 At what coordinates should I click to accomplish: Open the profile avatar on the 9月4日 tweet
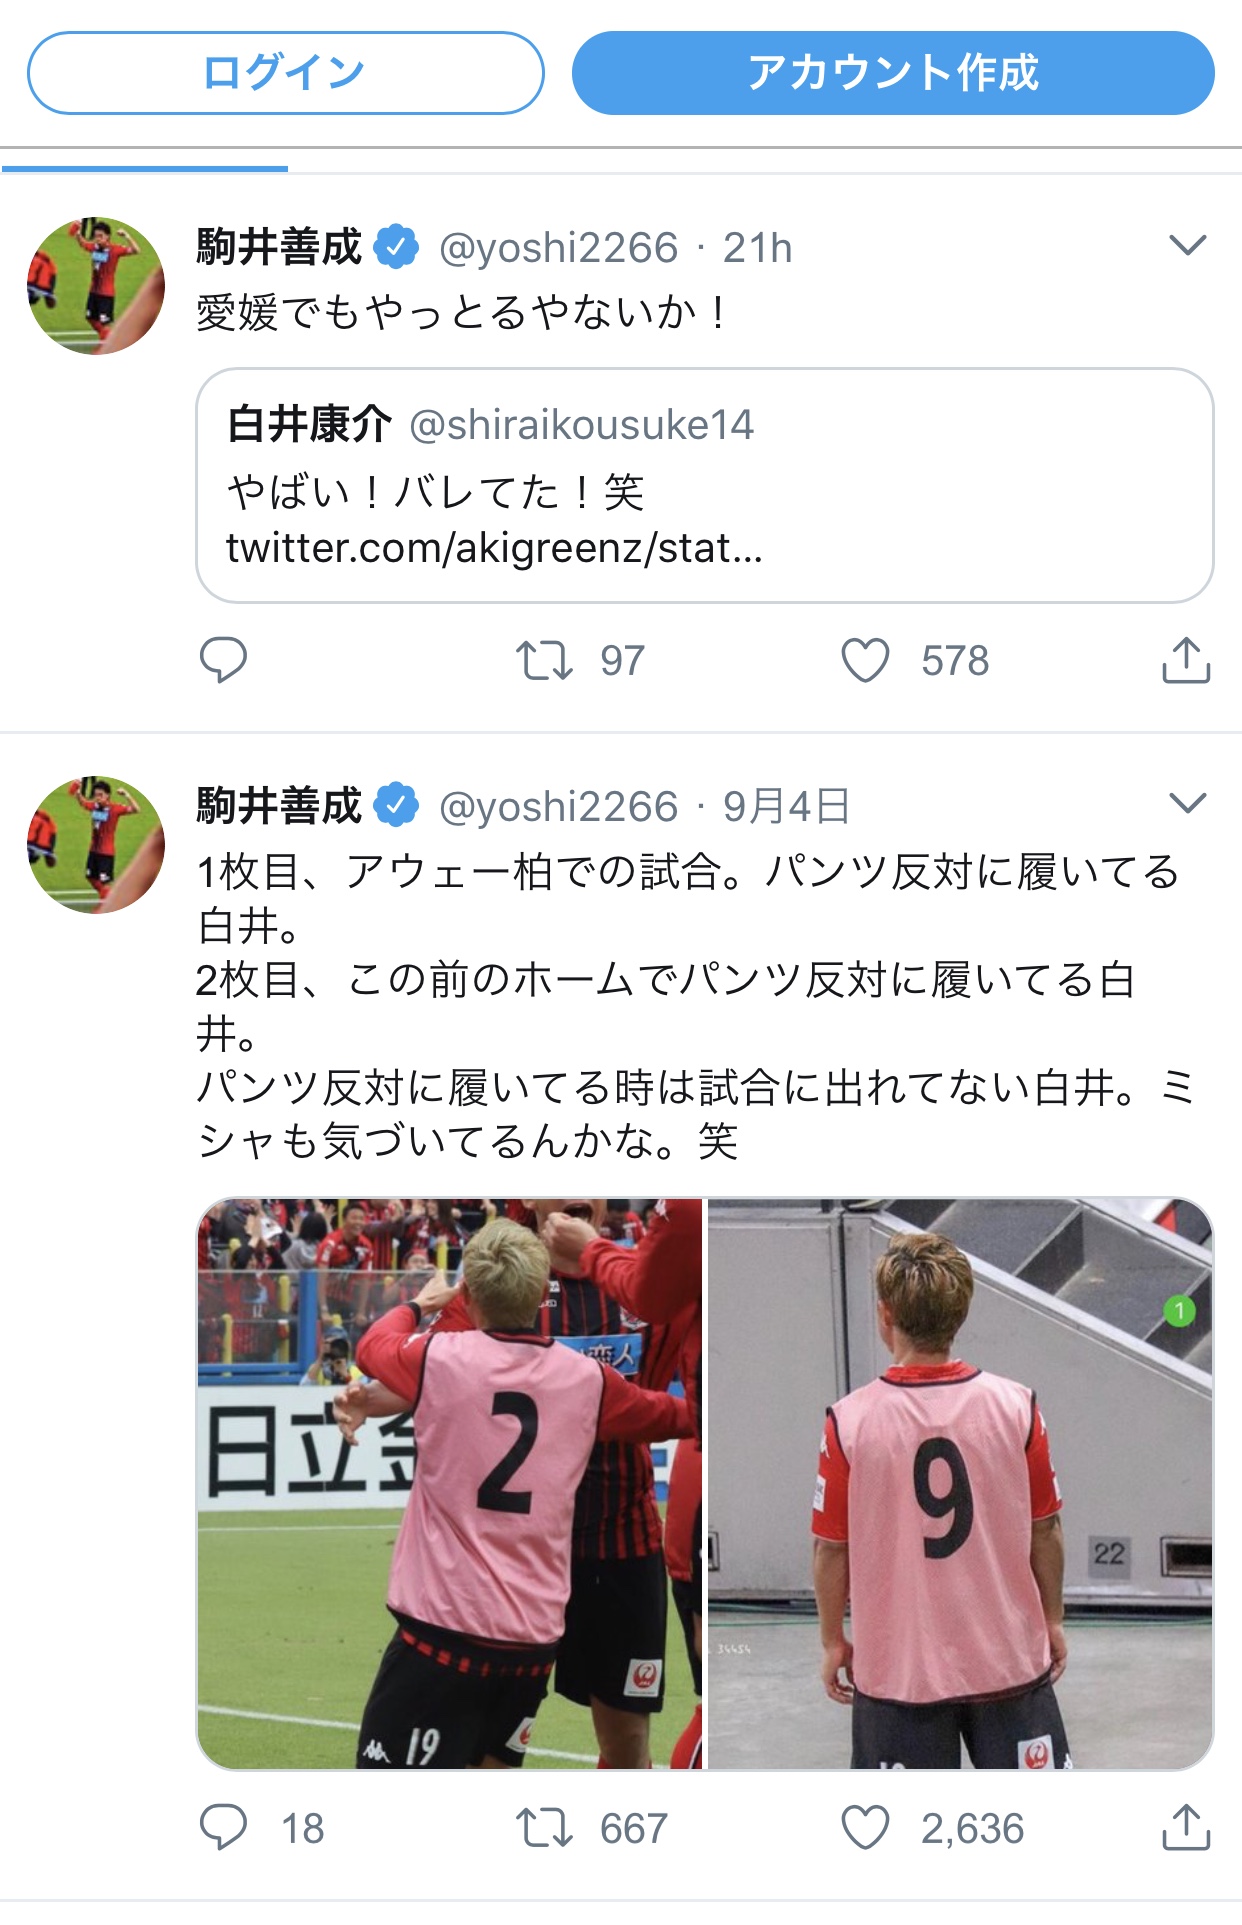click(96, 845)
